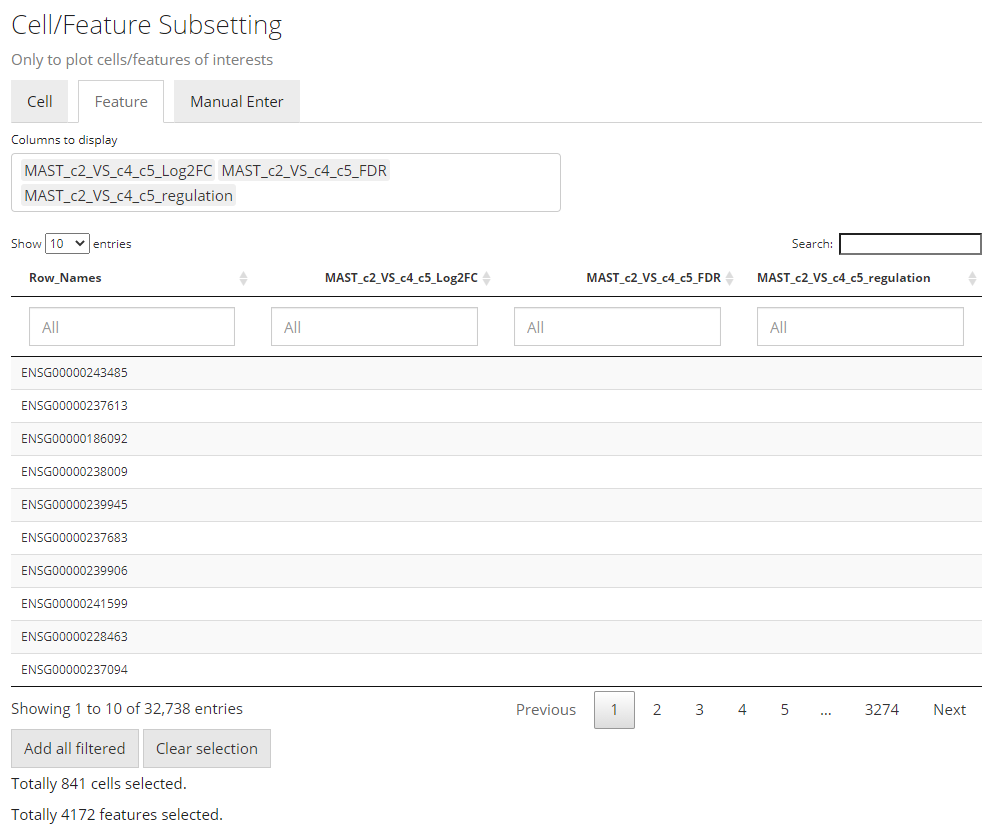Viewport: 994px width, 837px height.
Task: Navigate to page 2 of the table
Action: tap(657, 710)
